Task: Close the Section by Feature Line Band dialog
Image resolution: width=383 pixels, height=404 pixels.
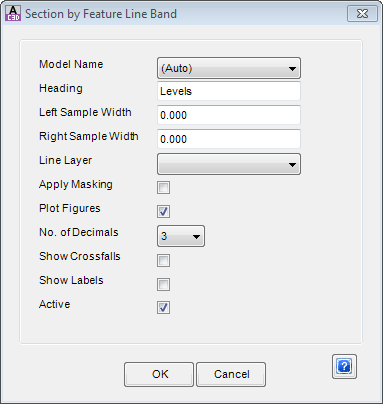Action: [x=362, y=14]
